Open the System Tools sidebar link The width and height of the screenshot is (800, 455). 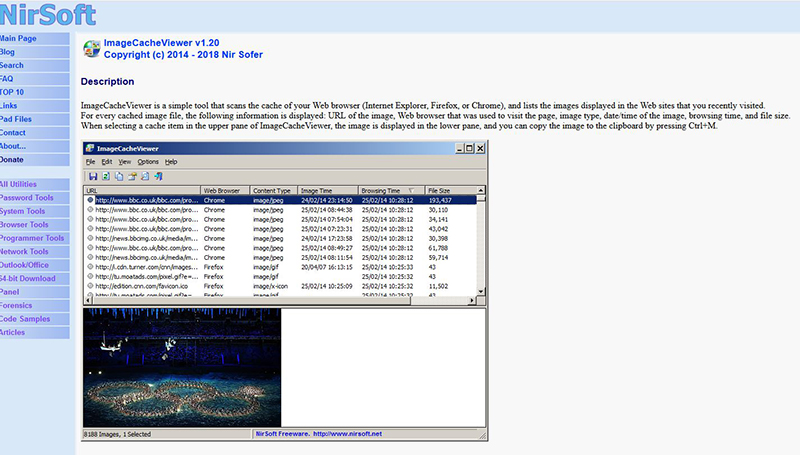tap(34, 211)
